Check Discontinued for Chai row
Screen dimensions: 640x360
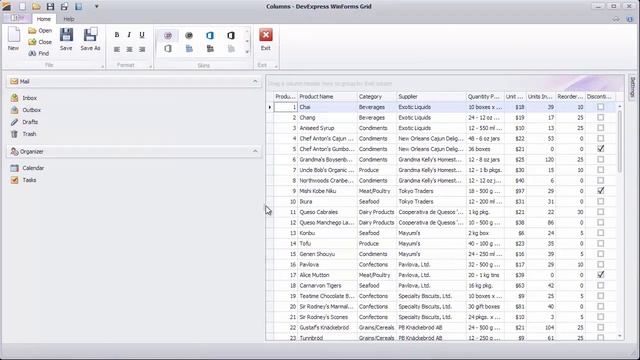pos(600,107)
